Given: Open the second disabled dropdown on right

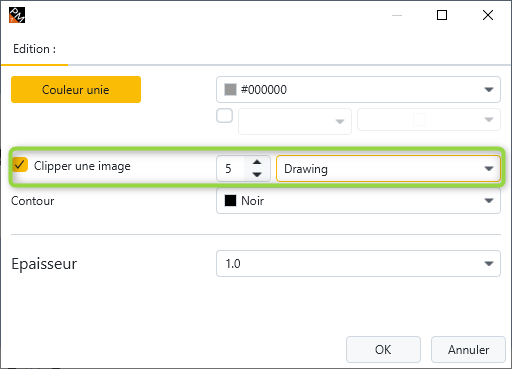Looking at the screenshot, I should pos(429,119).
